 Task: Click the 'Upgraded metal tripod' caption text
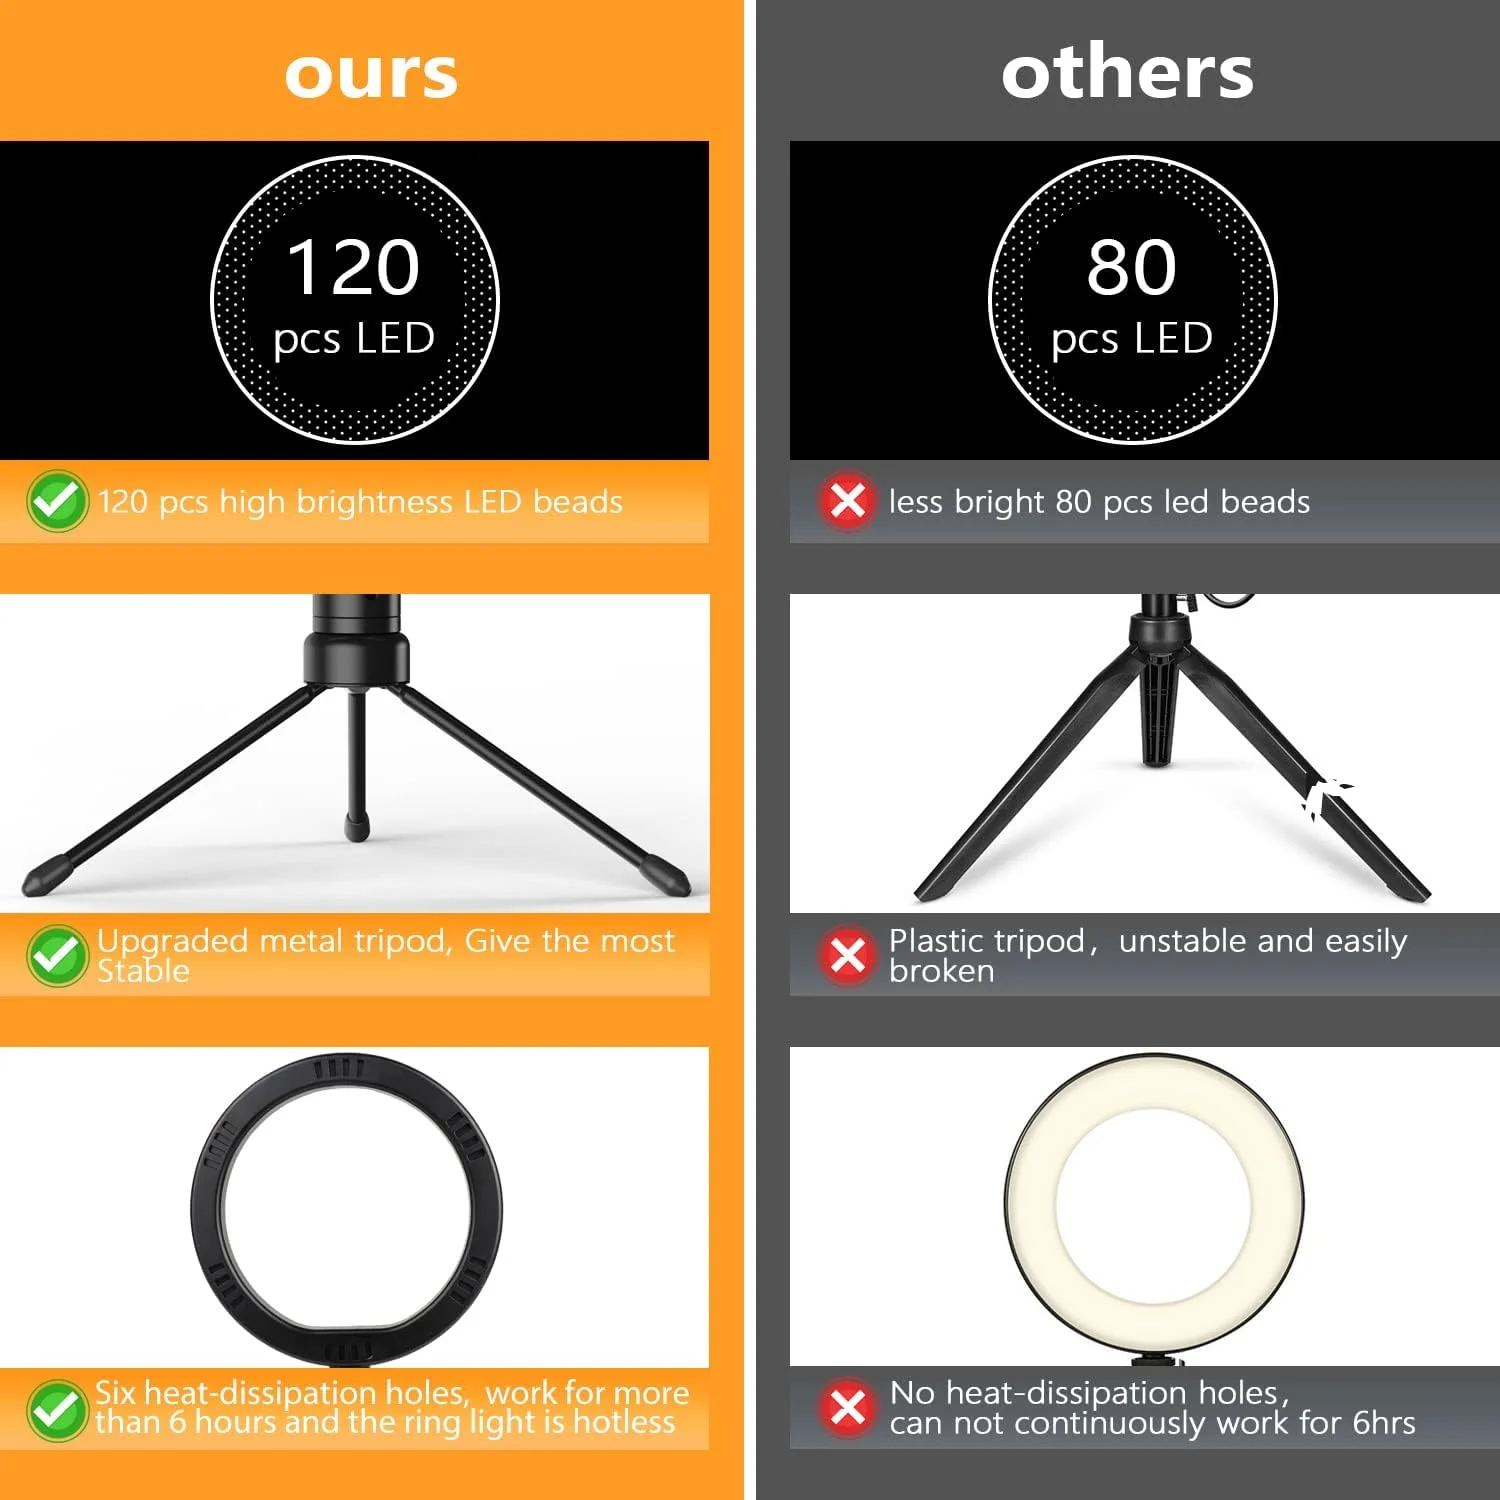(x=386, y=955)
